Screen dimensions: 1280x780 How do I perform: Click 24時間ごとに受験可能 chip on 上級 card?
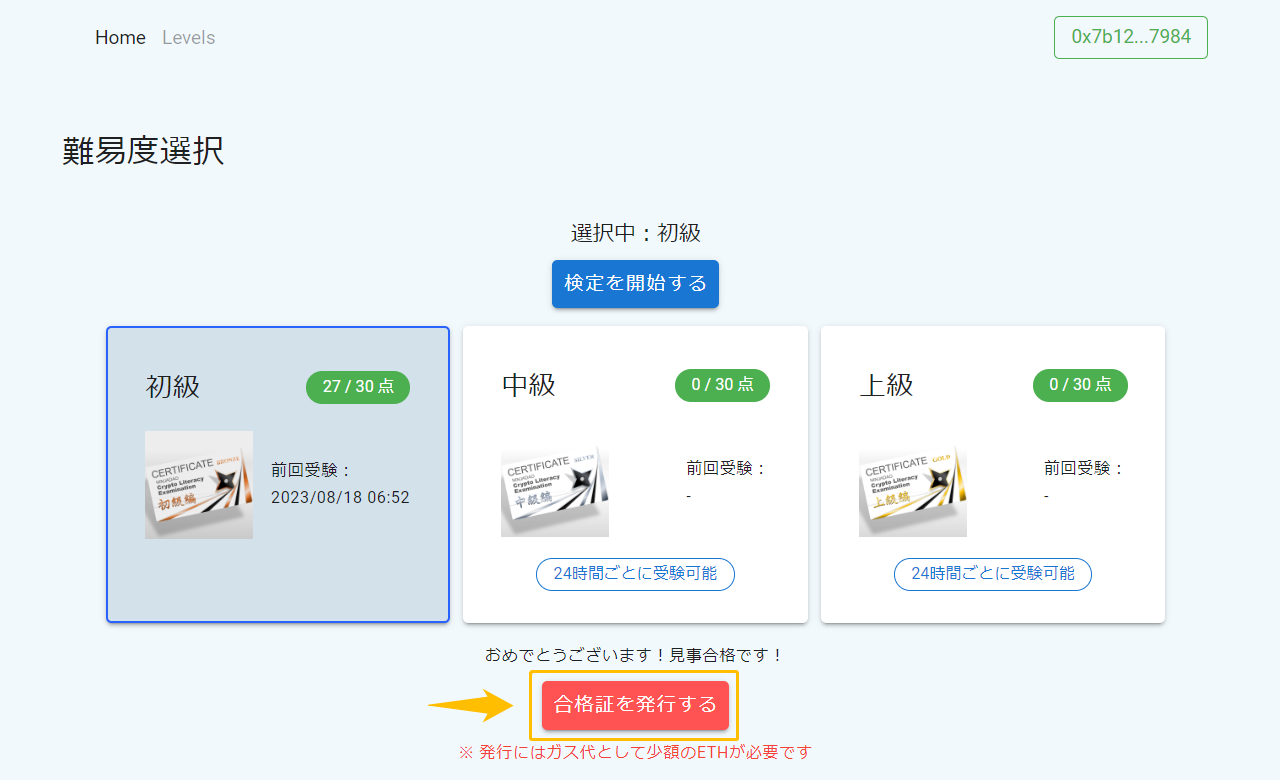[x=993, y=574]
